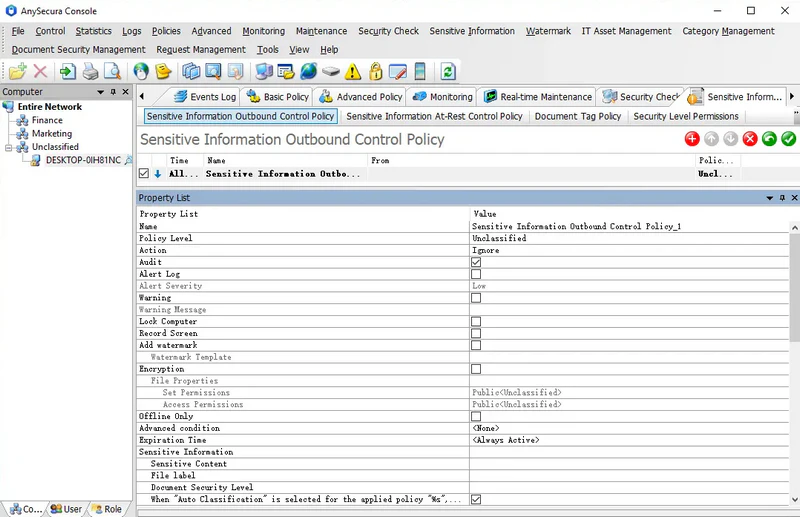Click the computers network toolbar icon
Viewport: 800px width, 517px height.
click(264, 71)
